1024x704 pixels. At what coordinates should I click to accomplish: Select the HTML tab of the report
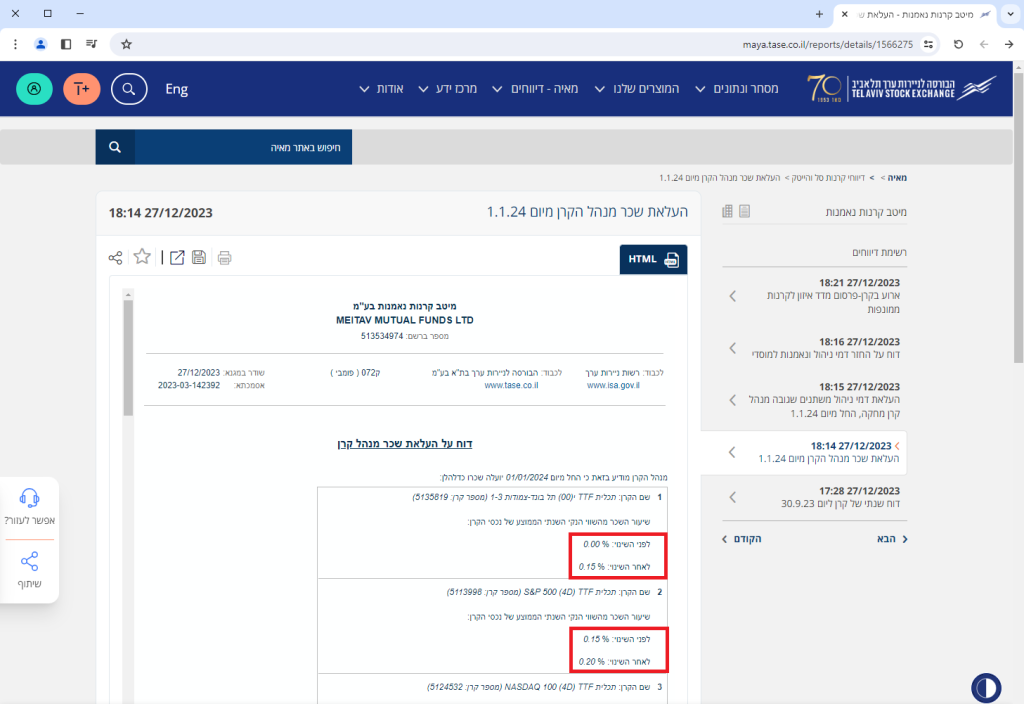(x=652, y=259)
